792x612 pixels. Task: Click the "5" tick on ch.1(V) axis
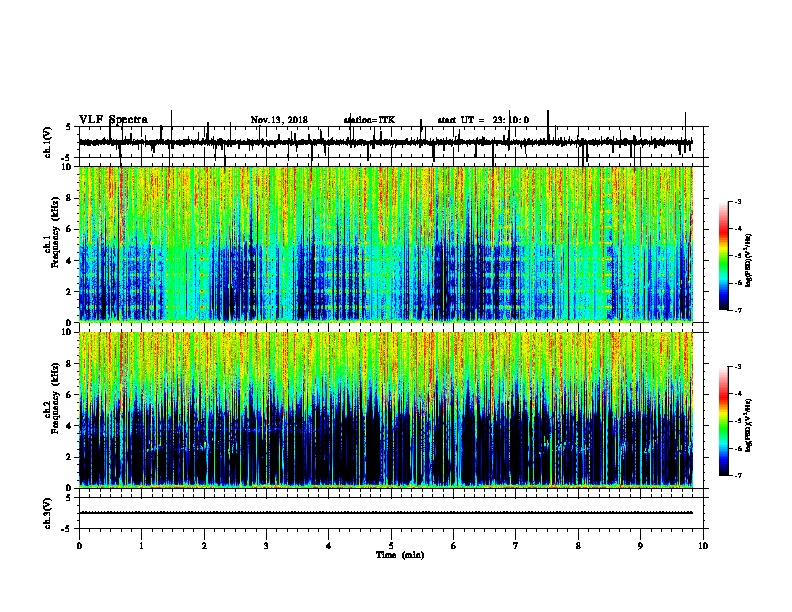pyautogui.click(x=70, y=127)
